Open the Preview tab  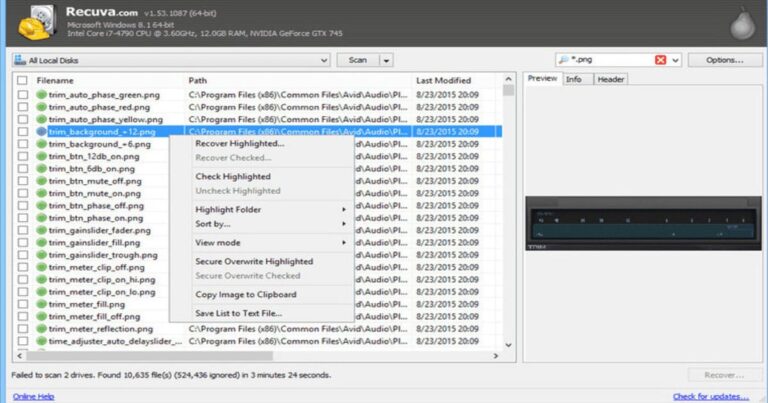click(542, 78)
